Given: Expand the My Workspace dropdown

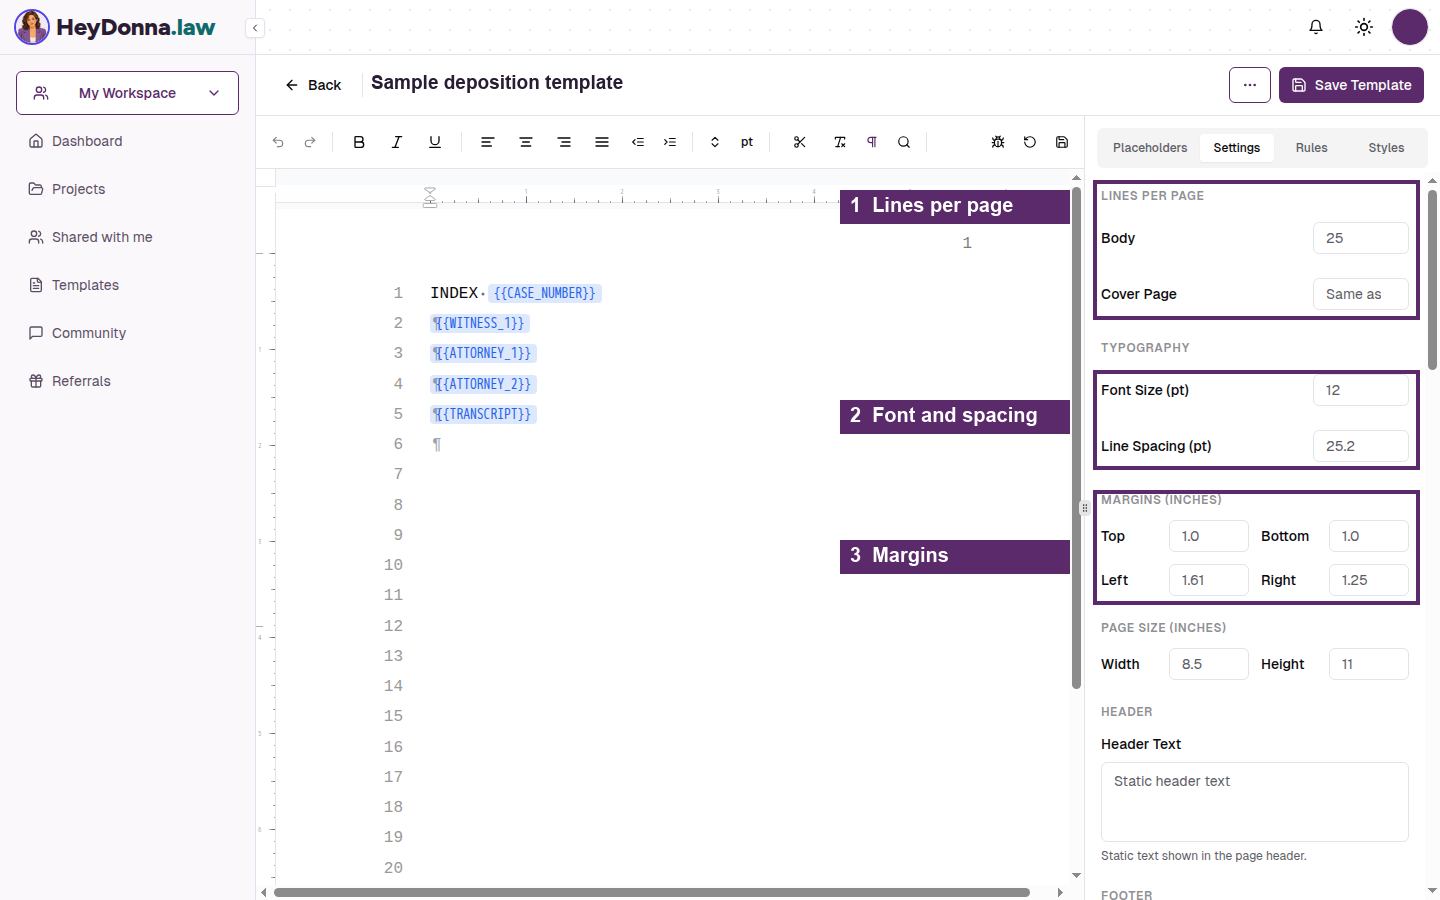Looking at the screenshot, I should pyautogui.click(x=127, y=93).
